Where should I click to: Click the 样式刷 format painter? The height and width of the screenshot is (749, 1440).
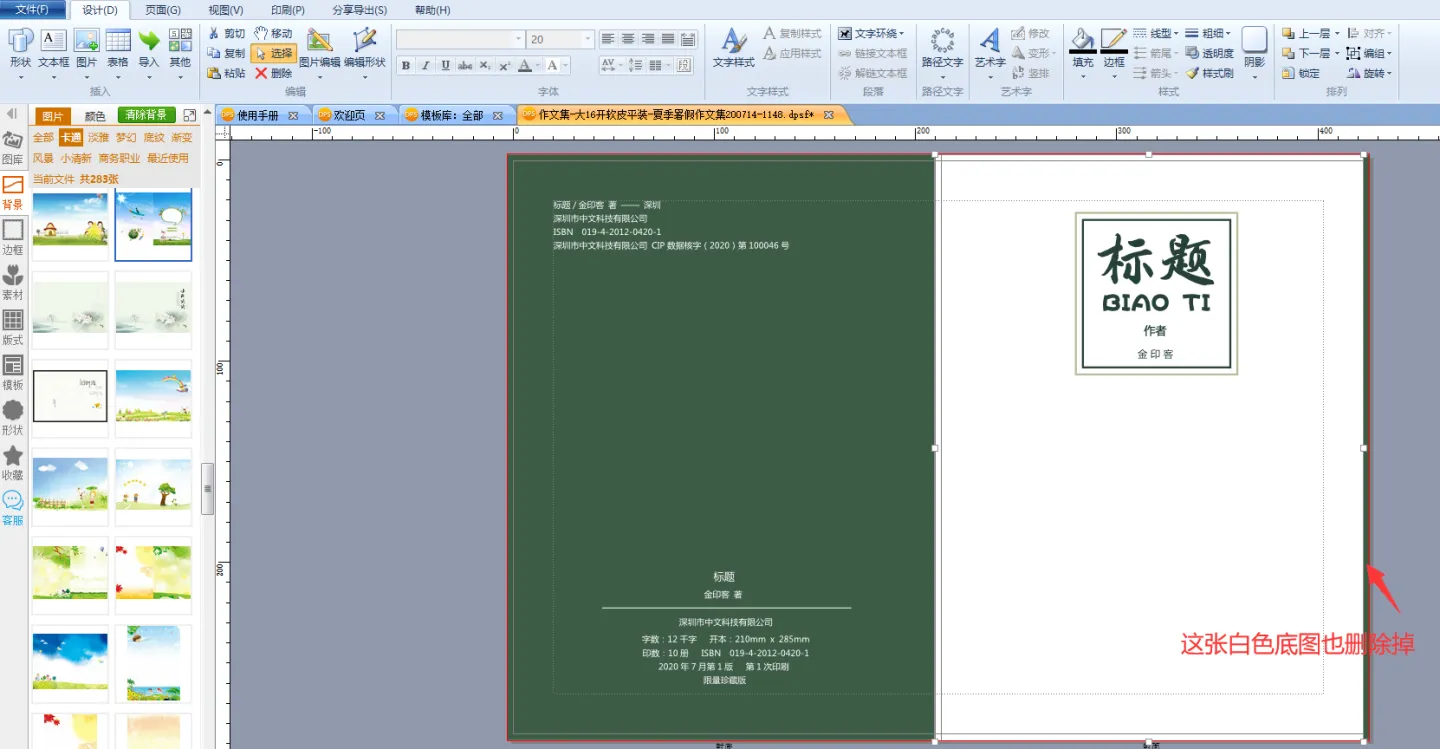(1210, 73)
